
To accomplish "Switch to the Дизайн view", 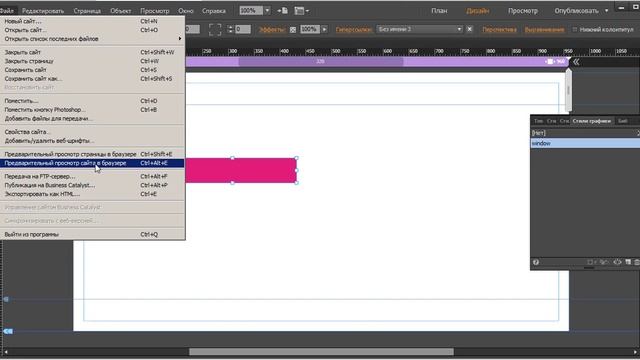I will pos(478,11).
